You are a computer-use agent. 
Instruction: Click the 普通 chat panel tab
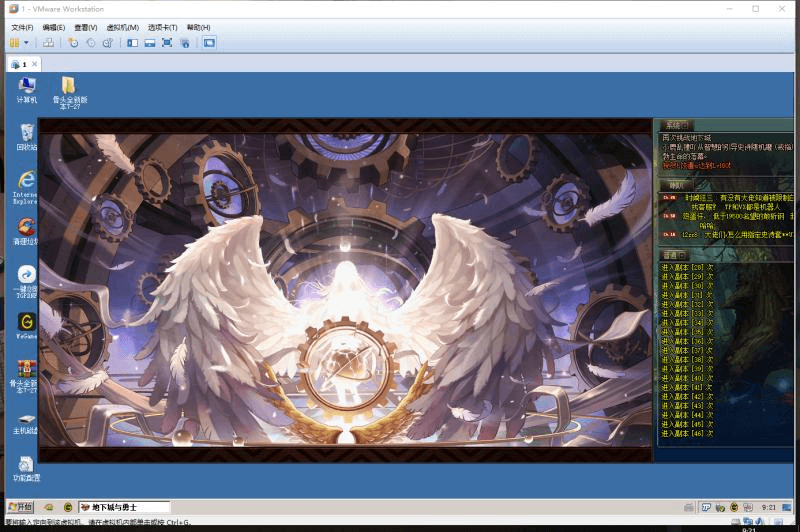pyautogui.click(x=674, y=255)
